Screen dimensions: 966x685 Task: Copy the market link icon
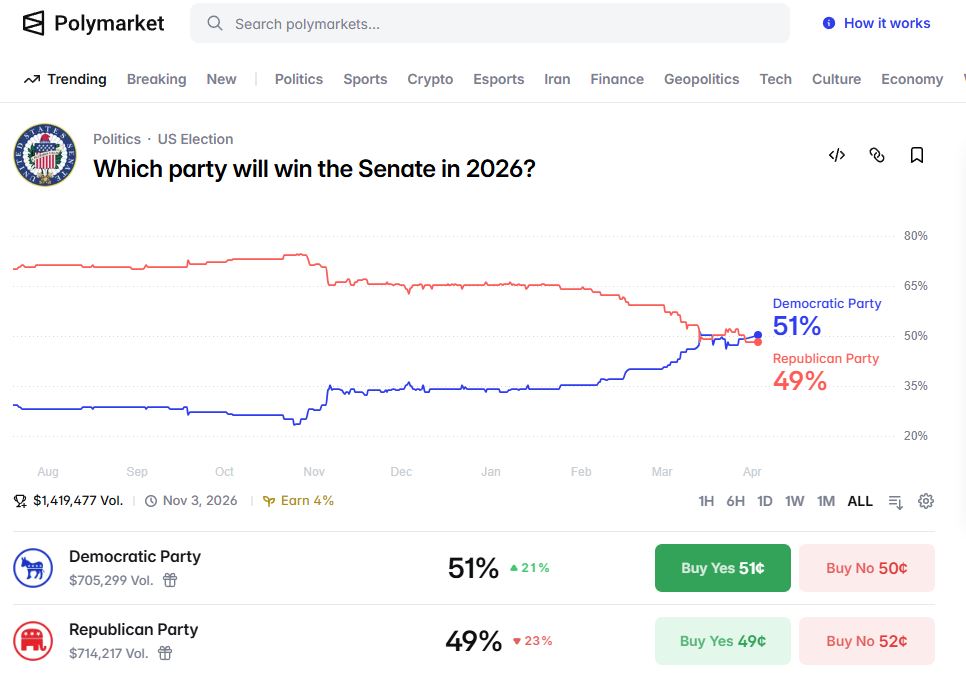point(877,155)
